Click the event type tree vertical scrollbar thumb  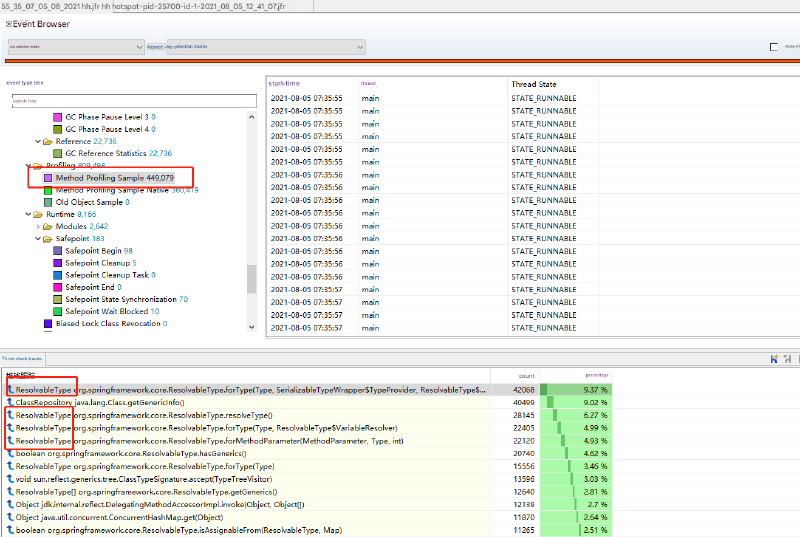tap(252, 279)
